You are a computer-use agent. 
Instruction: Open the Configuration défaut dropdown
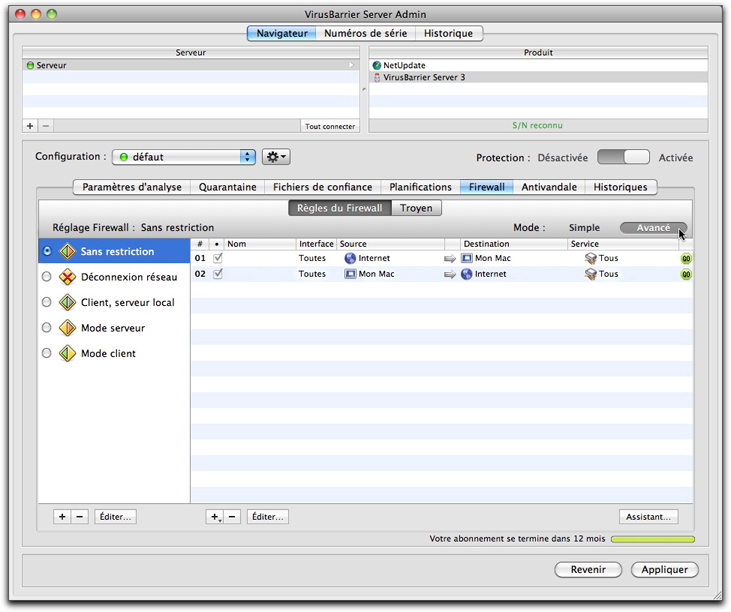tap(184, 157)
